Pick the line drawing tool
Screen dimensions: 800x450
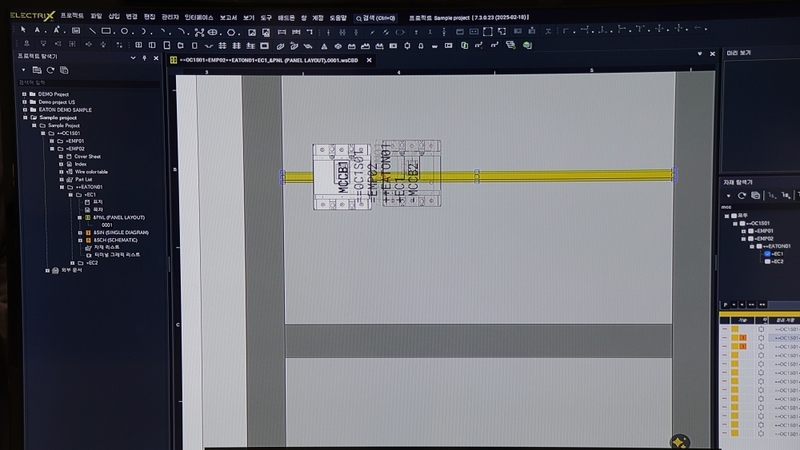coord(93,31)
